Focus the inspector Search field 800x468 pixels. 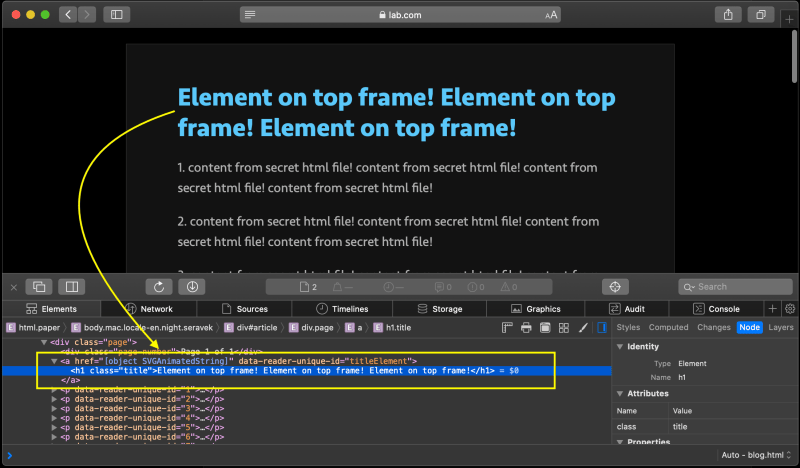point(735,287)
